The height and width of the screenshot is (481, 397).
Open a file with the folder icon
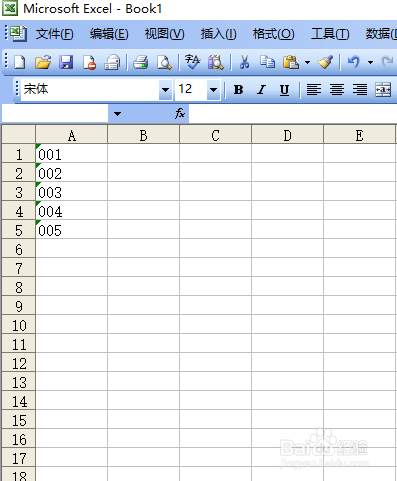pos(43,62)
